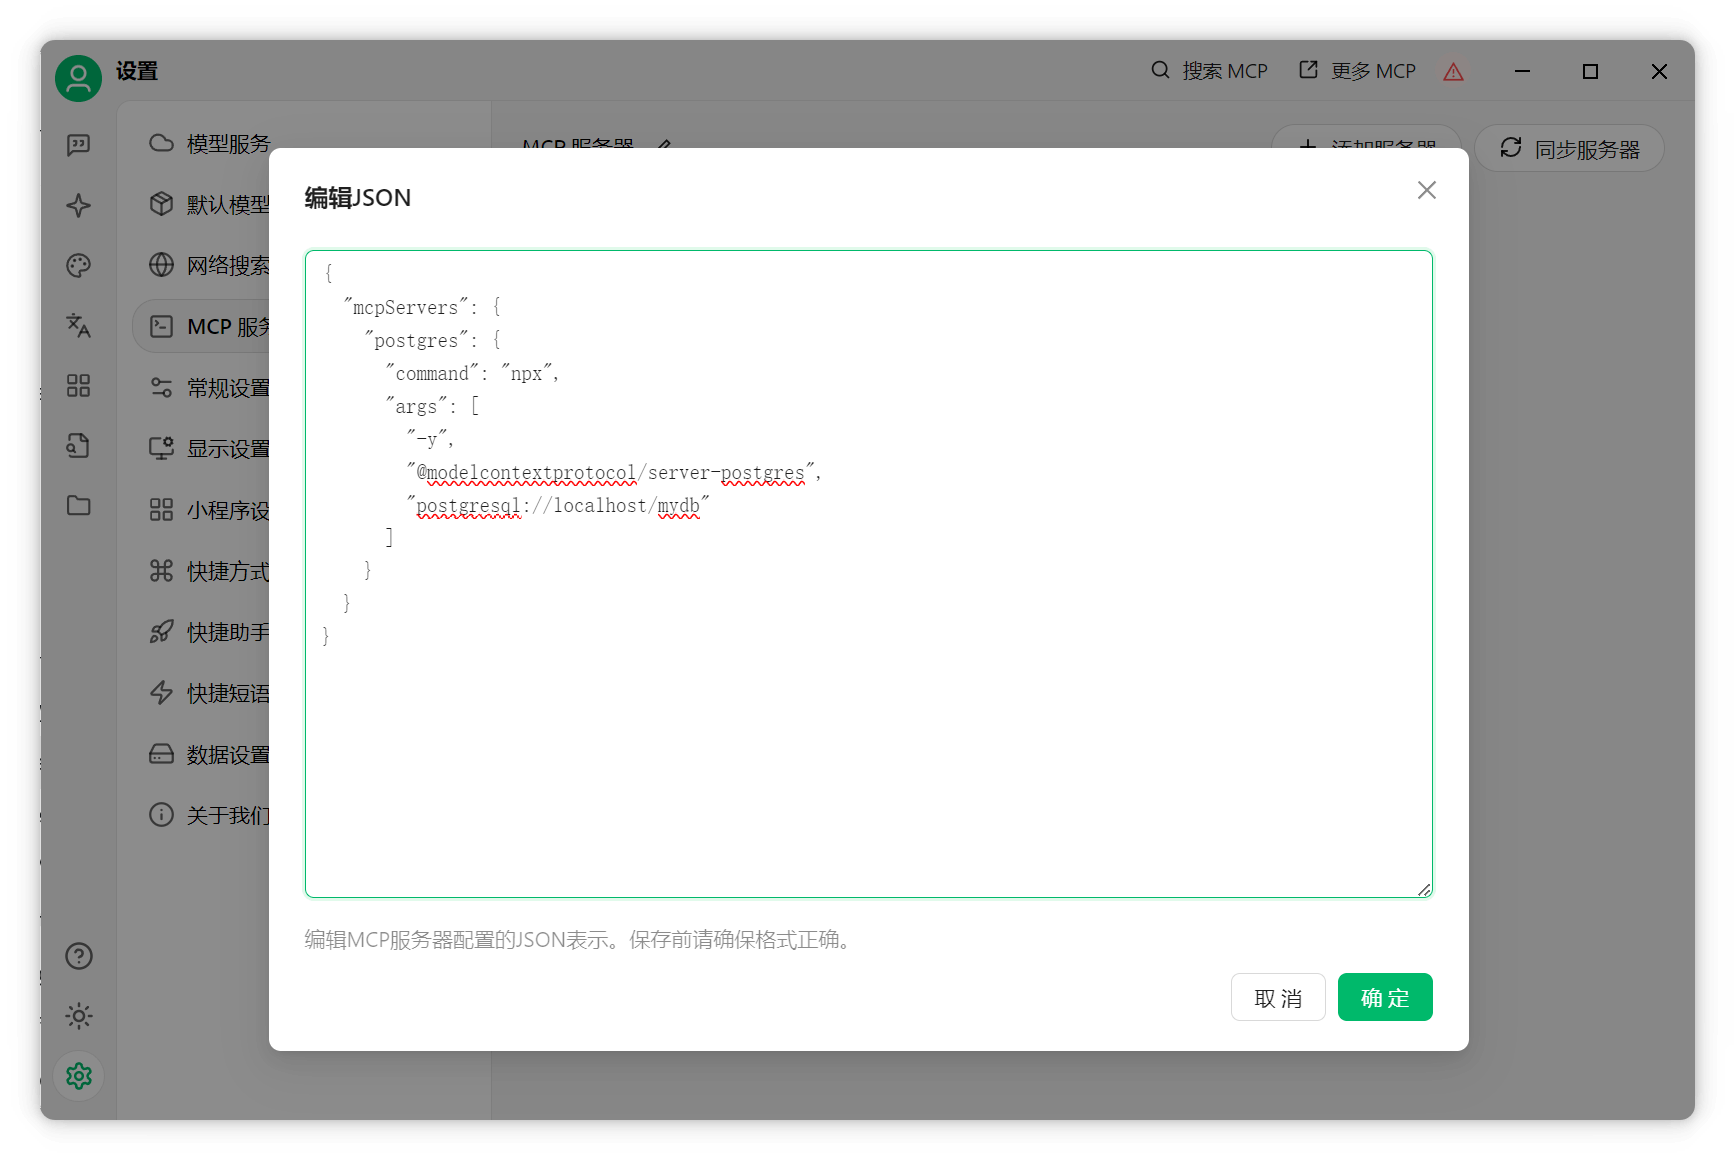Image resolution: width=1735 pixels, height=1160 pixels.
Task: Open the translate icon in sidebar
Action: (x=78, y=325)
